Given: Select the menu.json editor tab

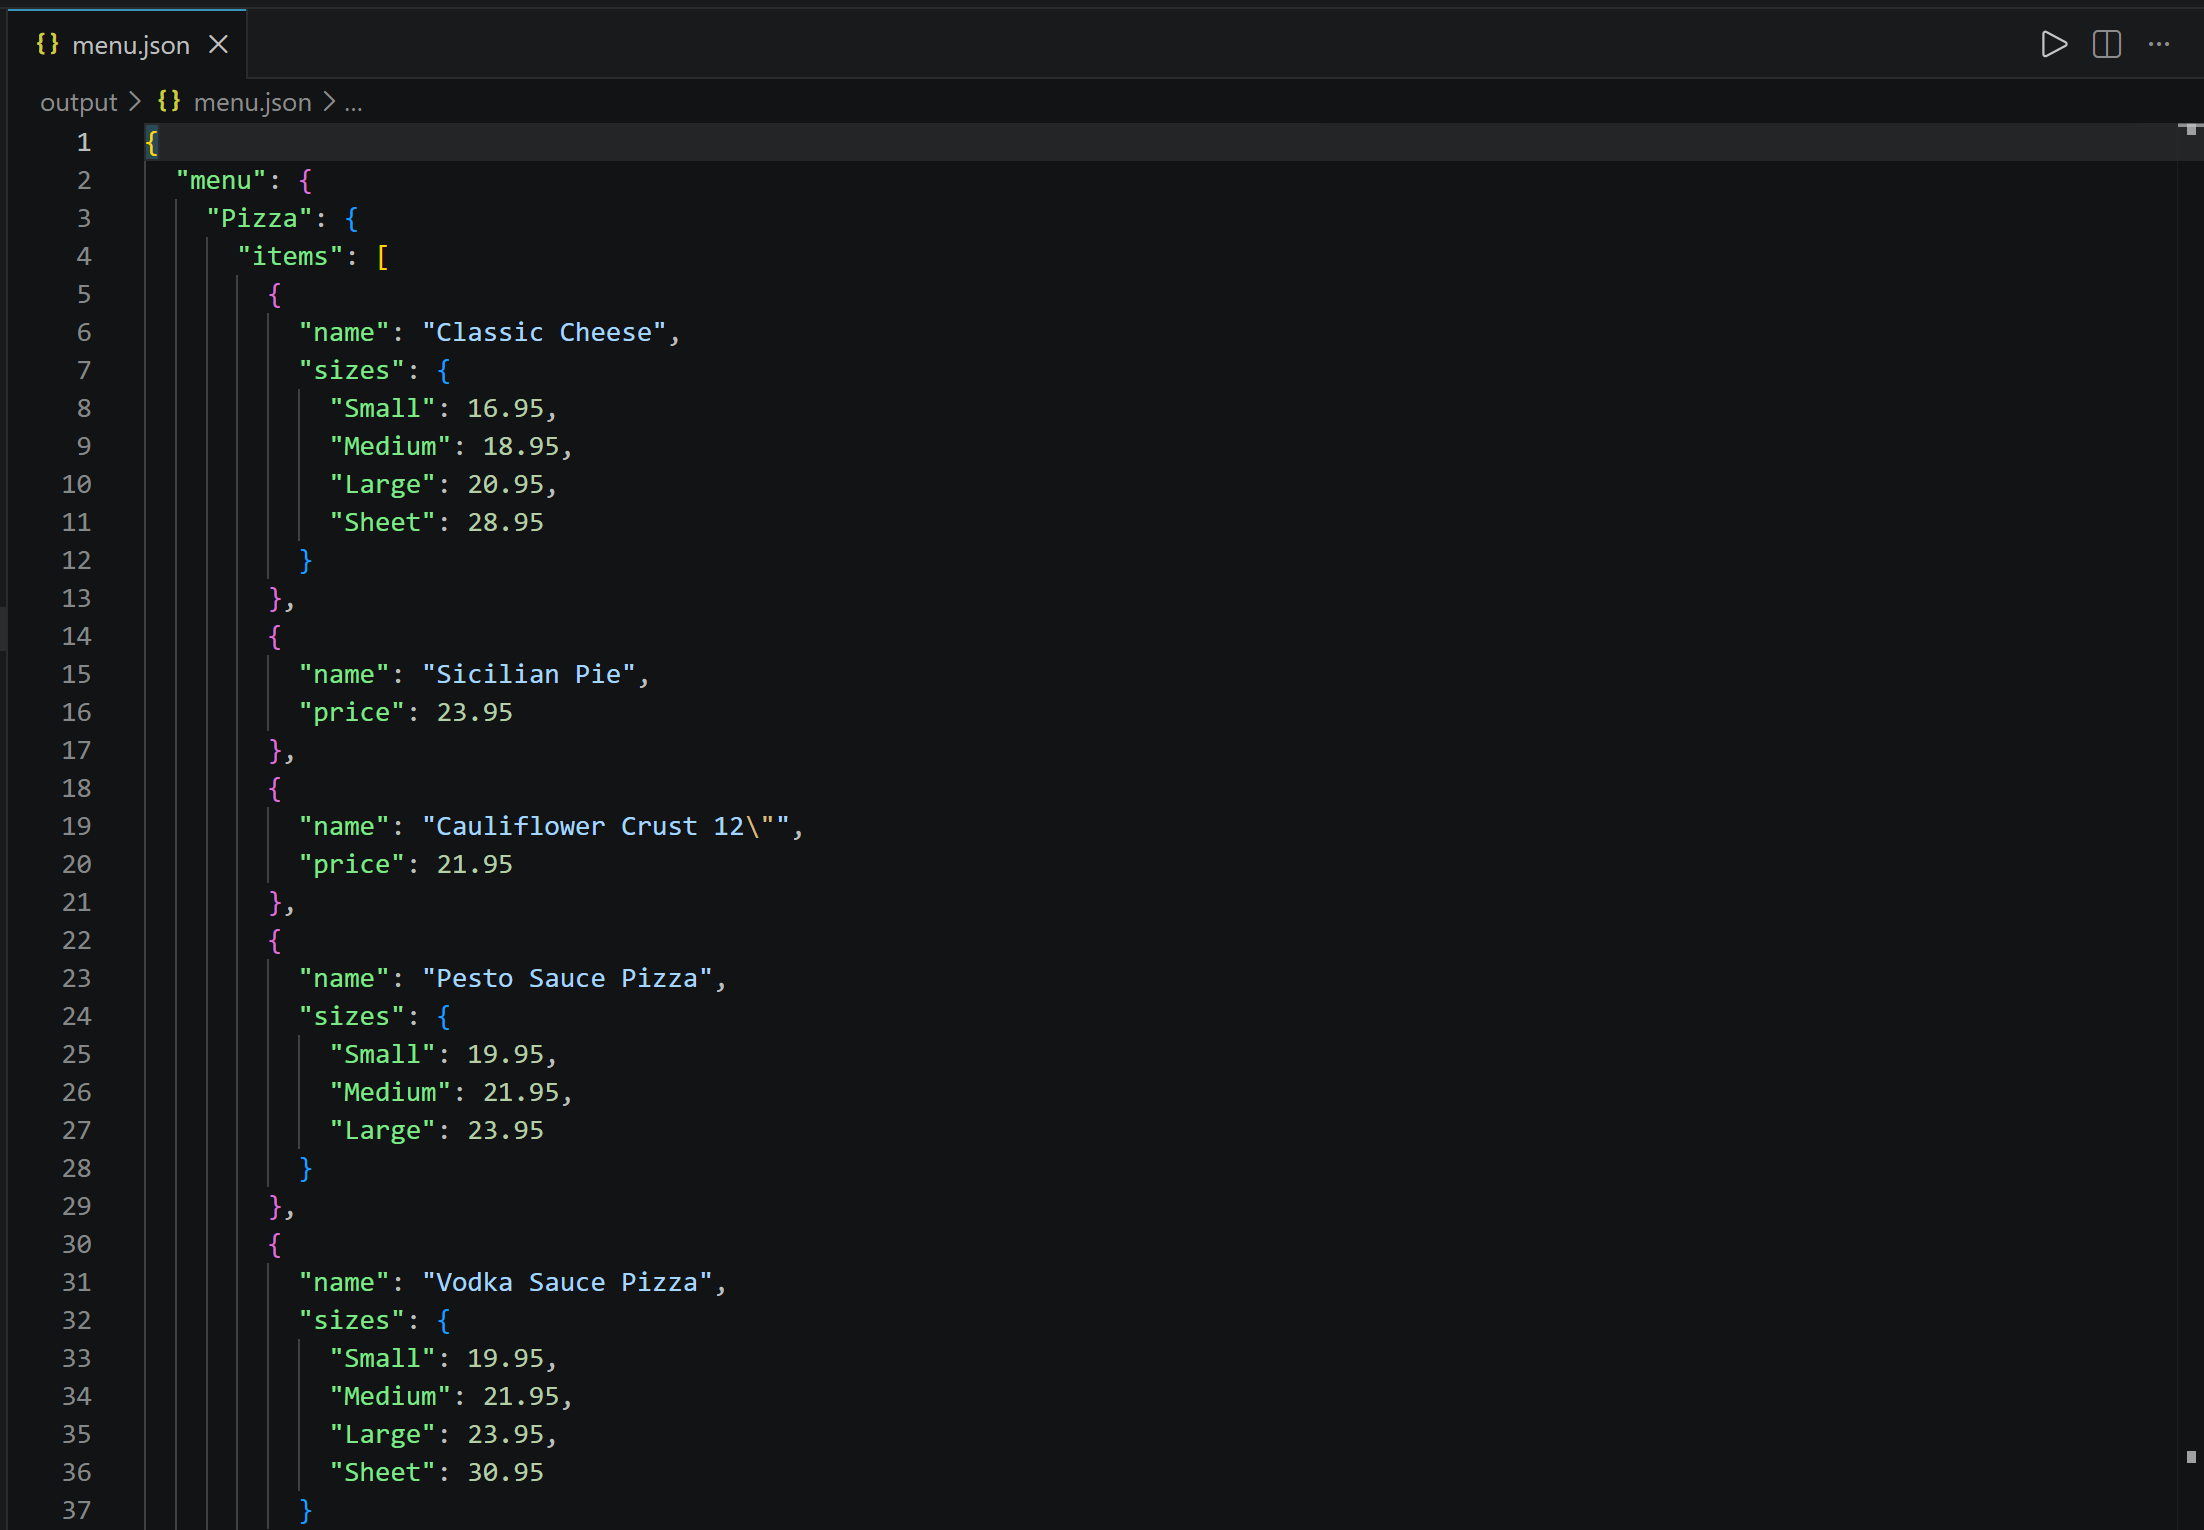Looking at the screenshot, I should coord(128,45).
